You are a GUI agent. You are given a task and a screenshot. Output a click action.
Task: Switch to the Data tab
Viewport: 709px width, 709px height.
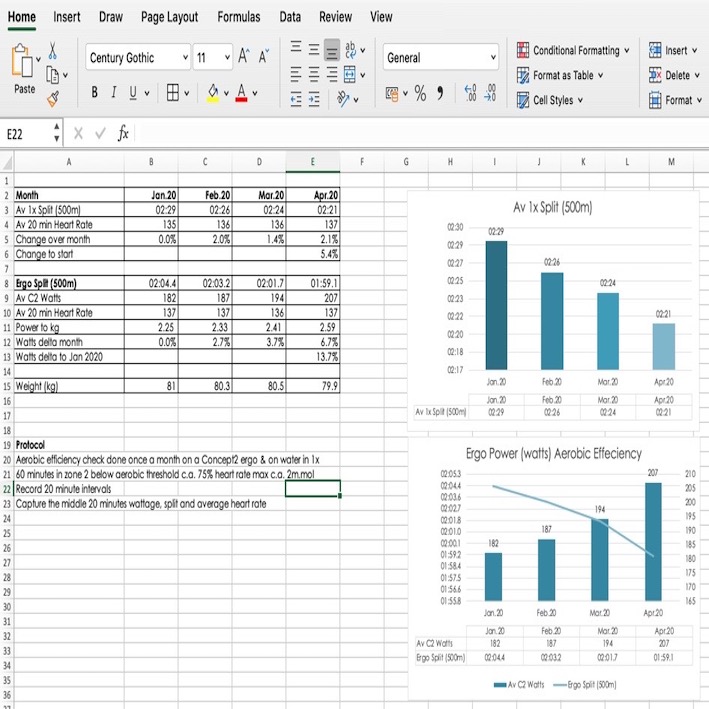[290, 17]
